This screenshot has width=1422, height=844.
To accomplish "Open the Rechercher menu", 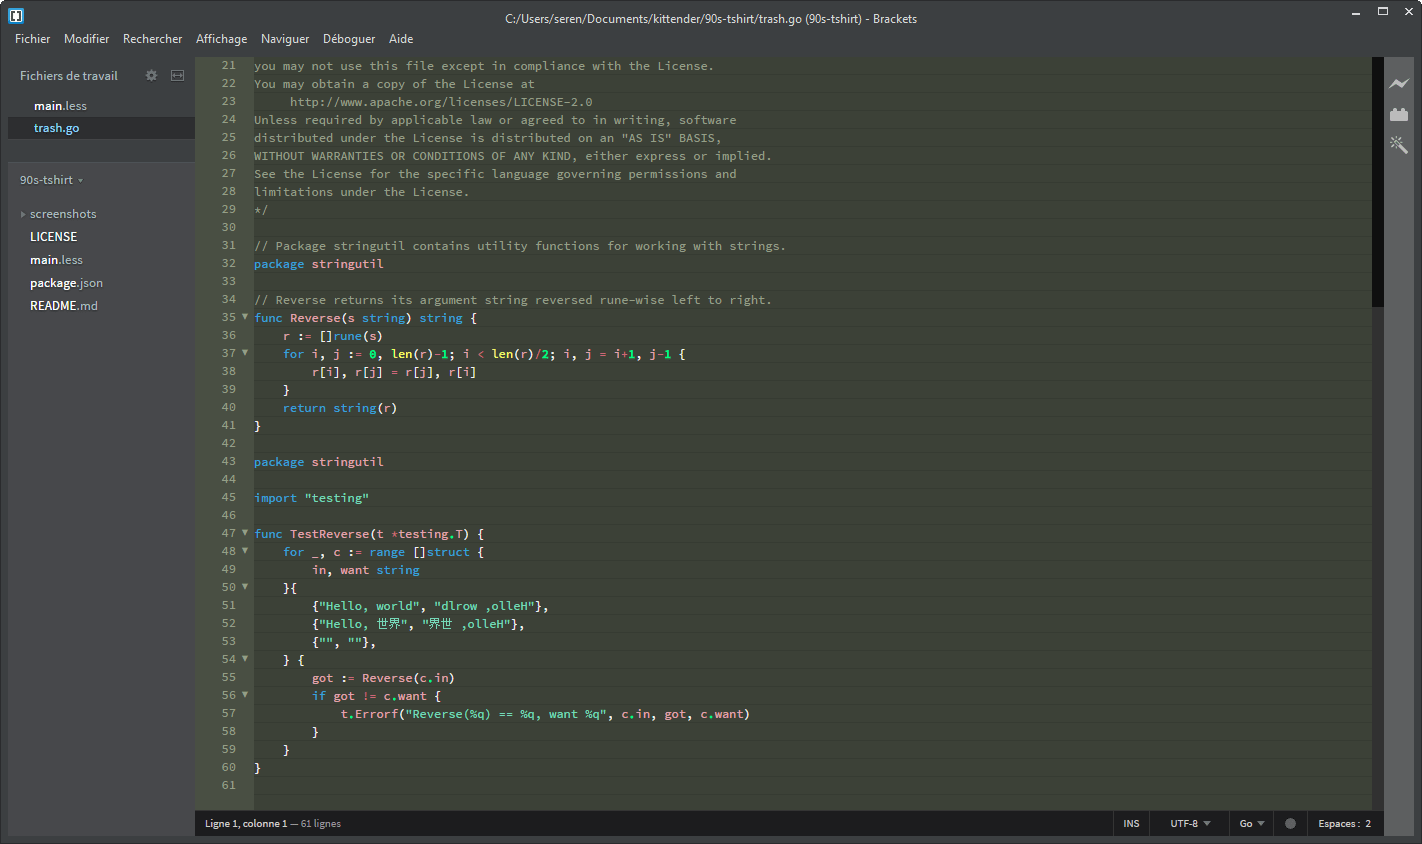I will coord(152,39).
